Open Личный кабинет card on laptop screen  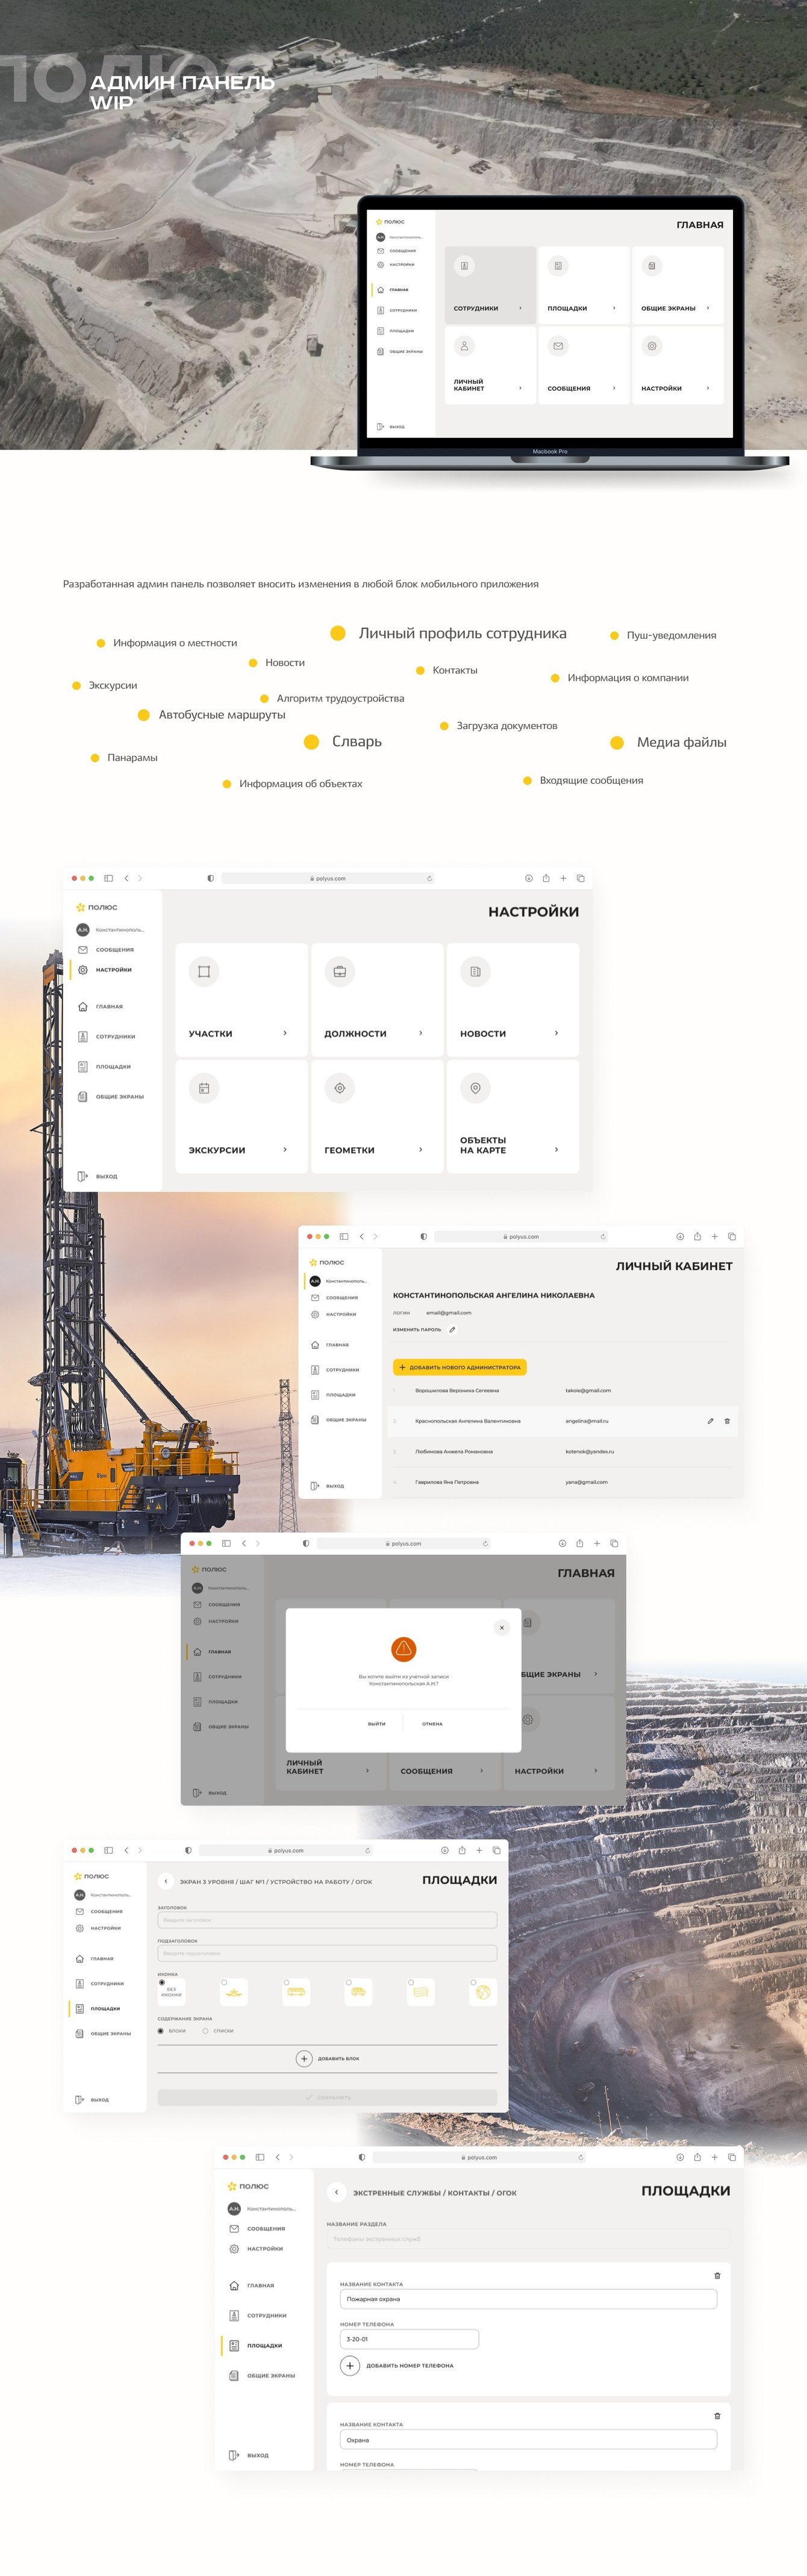(x=490, y=365)
